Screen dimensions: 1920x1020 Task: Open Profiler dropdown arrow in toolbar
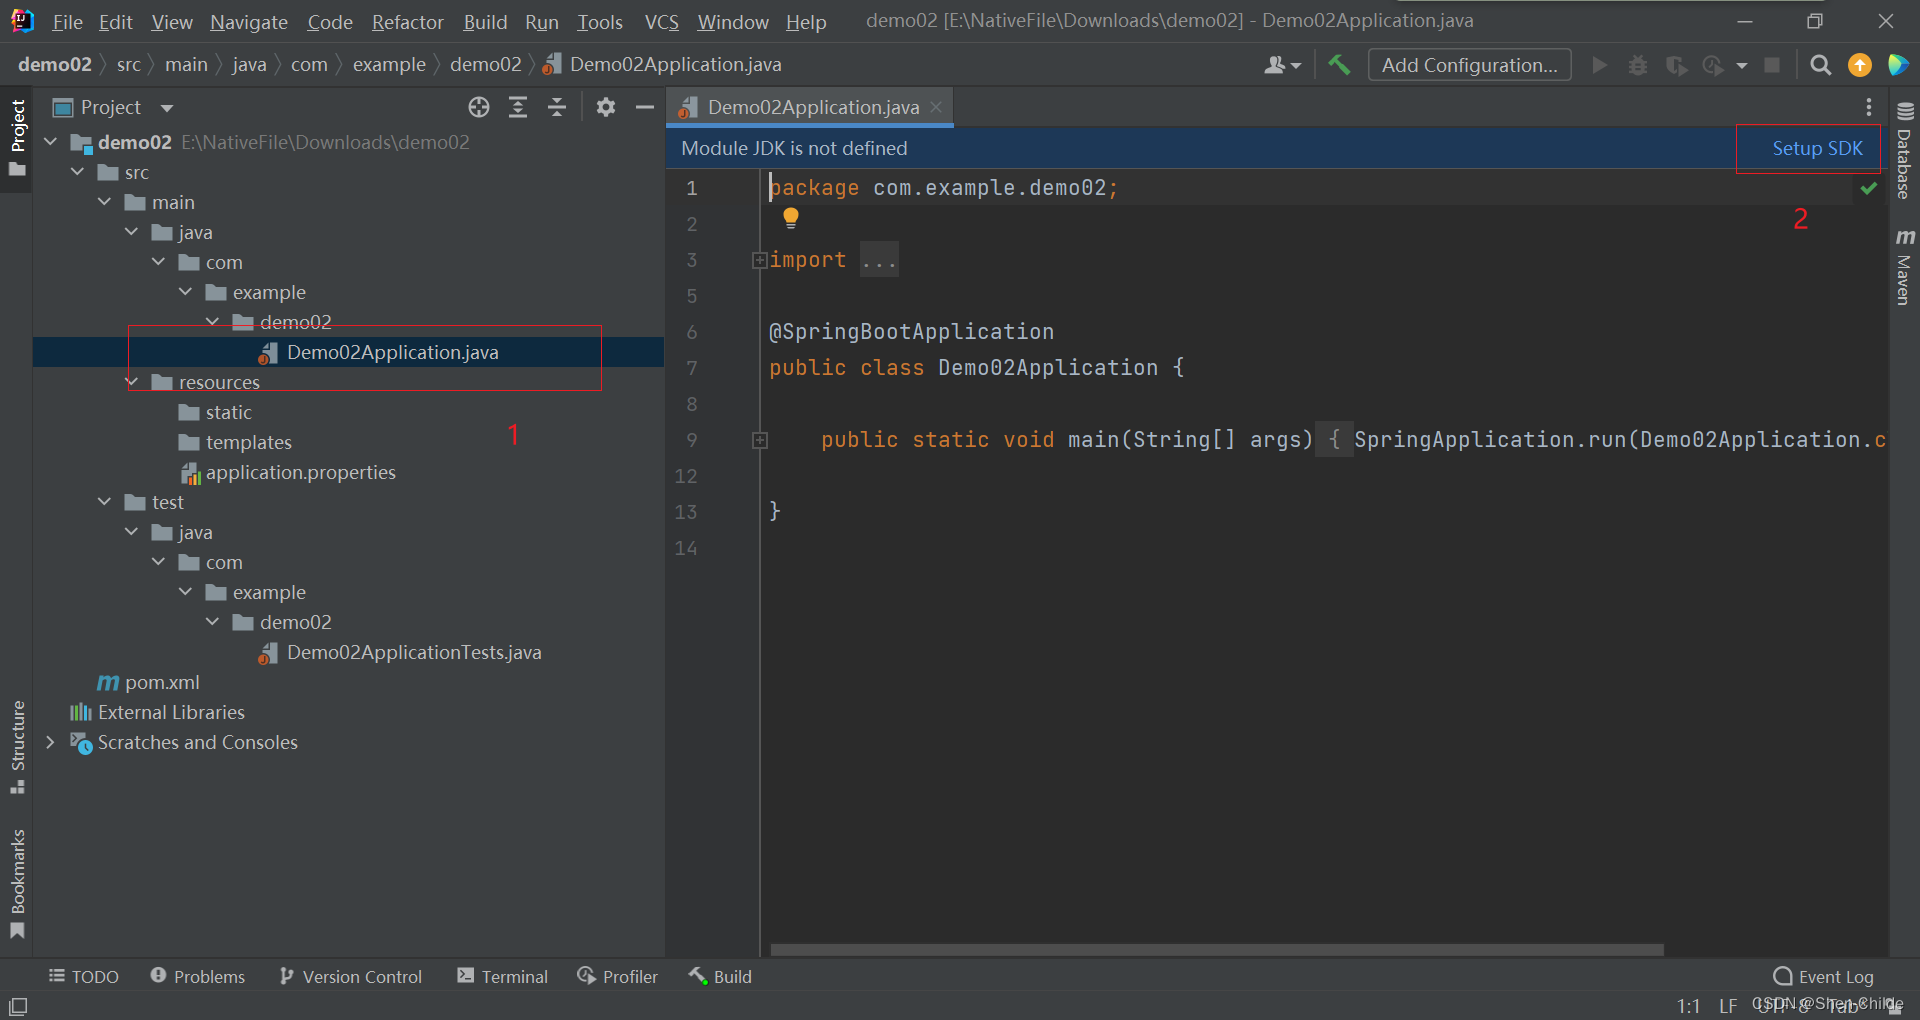pos(1742,66)
